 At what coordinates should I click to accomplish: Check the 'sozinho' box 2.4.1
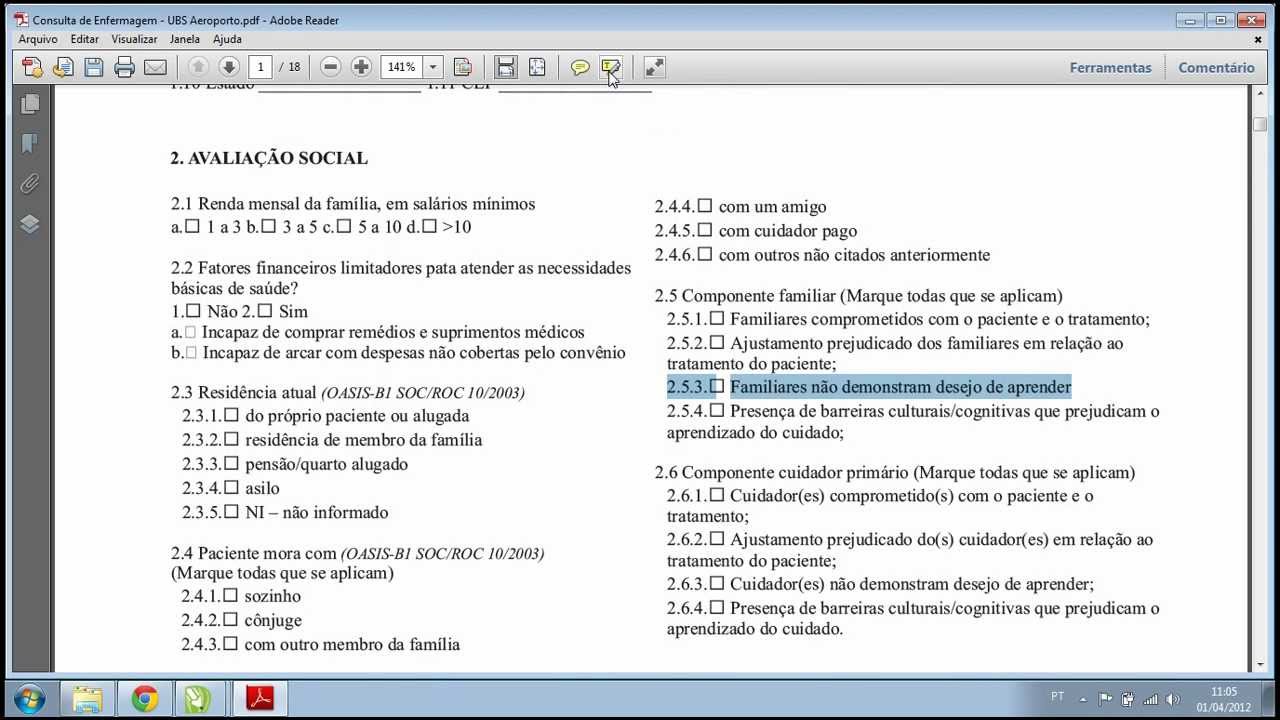pos(230,595)
